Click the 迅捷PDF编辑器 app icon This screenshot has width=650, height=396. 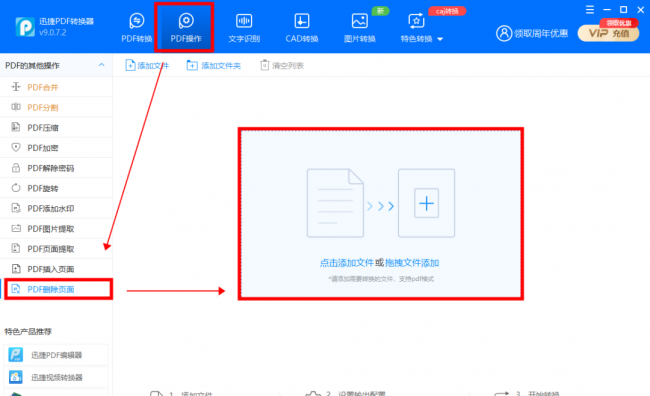(x=16, y=355)
